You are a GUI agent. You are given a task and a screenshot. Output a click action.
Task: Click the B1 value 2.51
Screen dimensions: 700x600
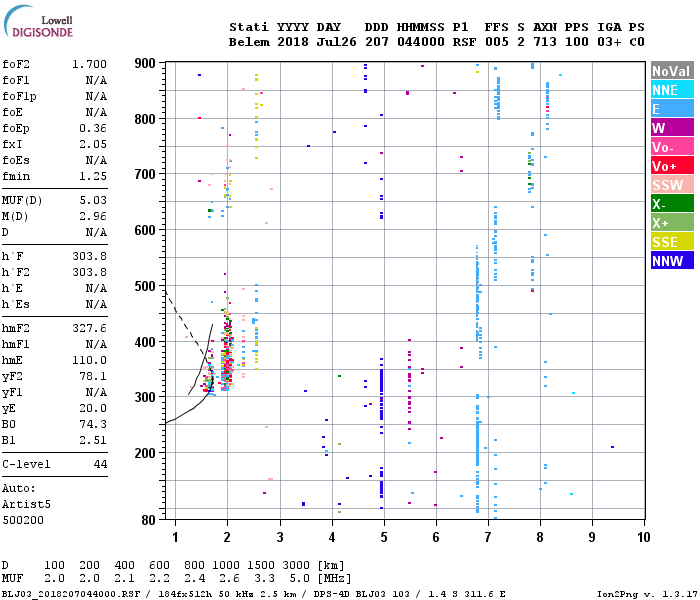pos(93,440)
